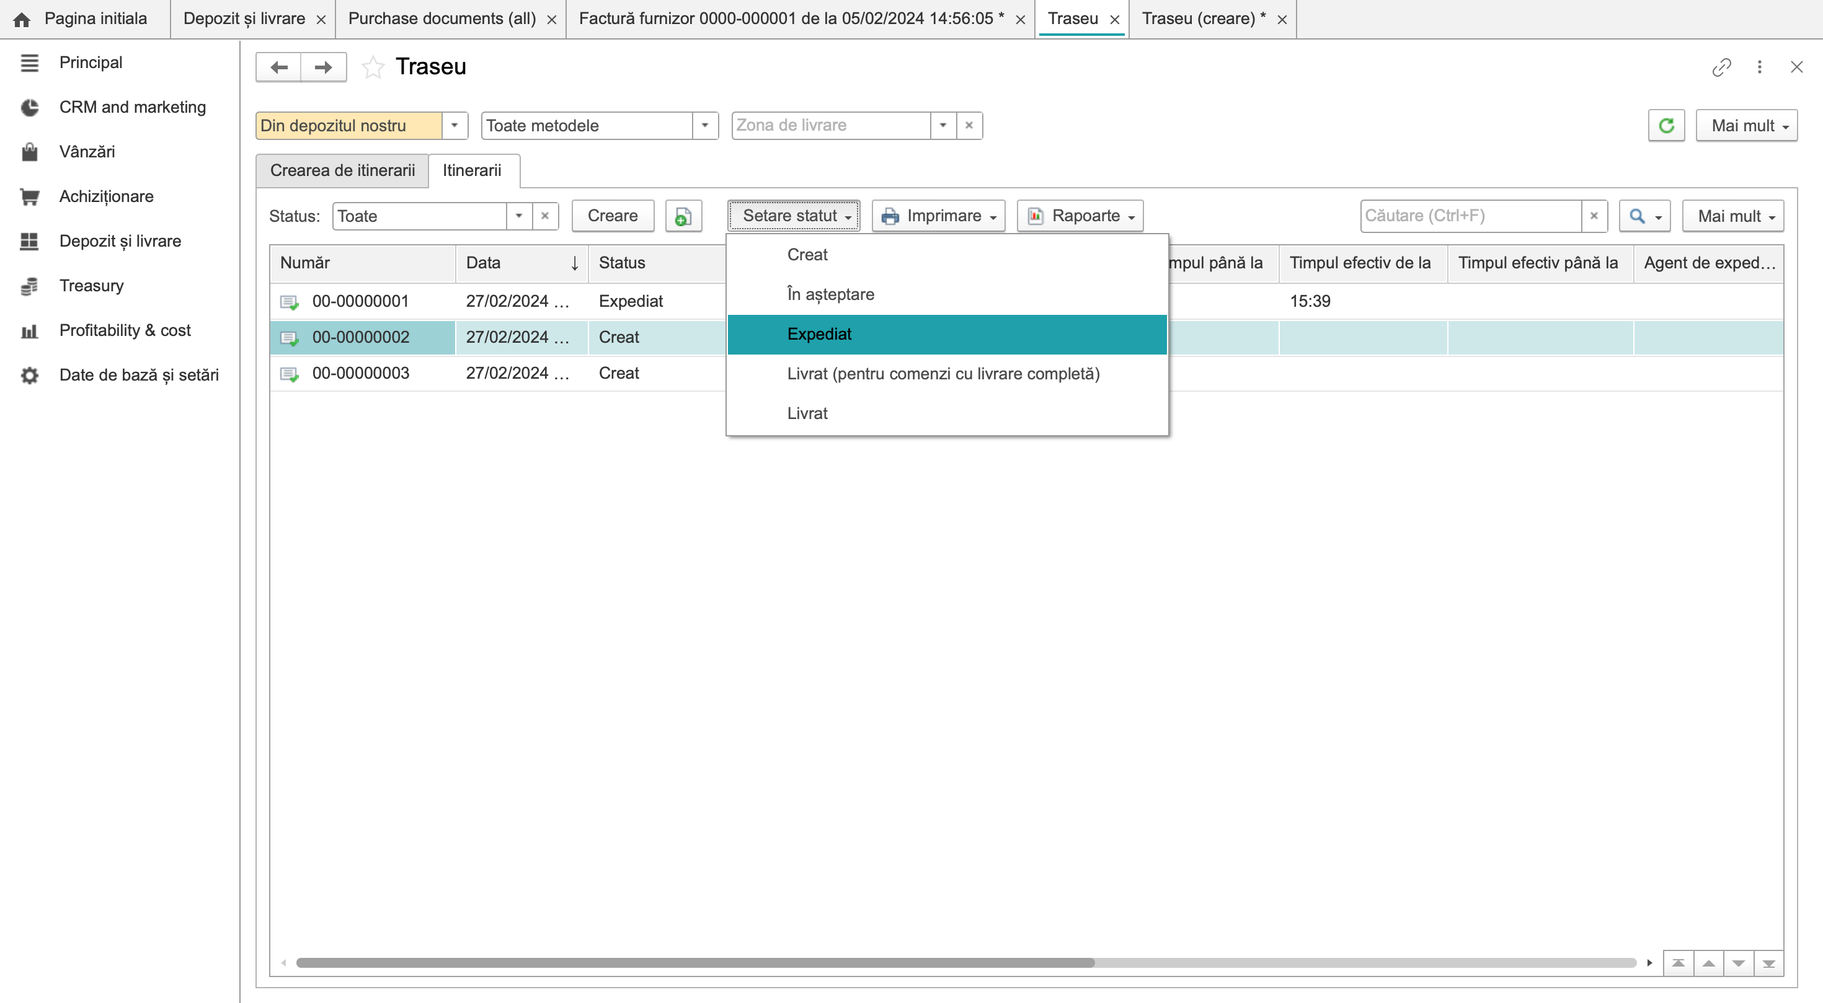The height and width of the screenshot is (1003, 1823).
Task: Open the Treasury section
Action: (91, 286)
